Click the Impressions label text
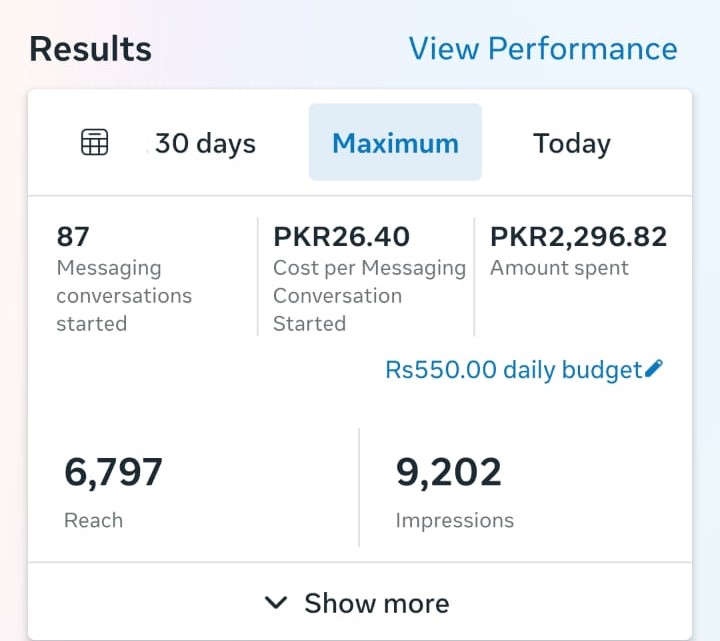This screenshot has height=641, width=720. click(454, 520)
